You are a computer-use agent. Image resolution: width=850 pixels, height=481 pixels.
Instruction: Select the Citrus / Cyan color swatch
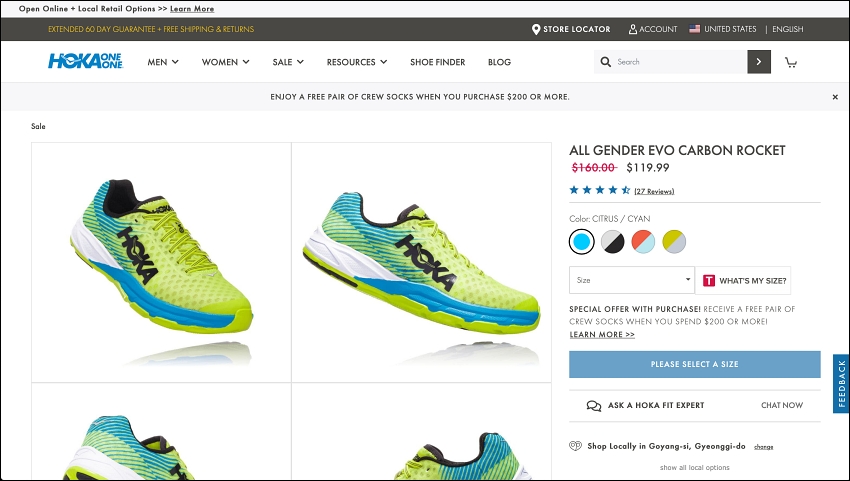[582, 241]
